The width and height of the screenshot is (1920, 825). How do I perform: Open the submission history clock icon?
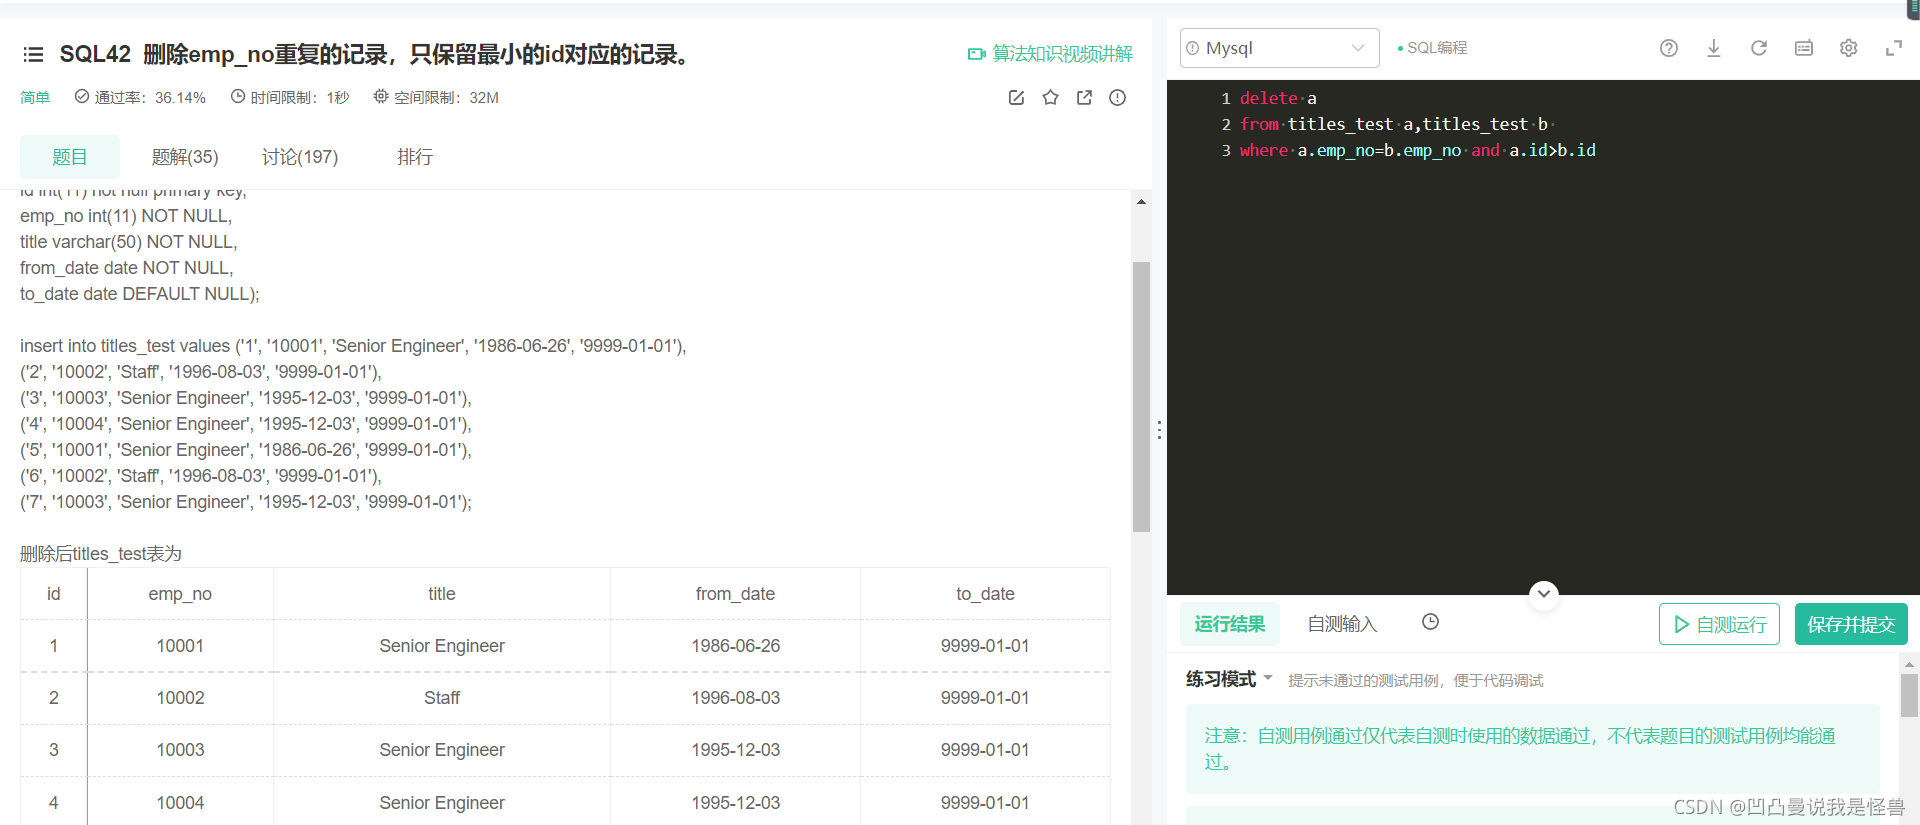click(1430, 622)
